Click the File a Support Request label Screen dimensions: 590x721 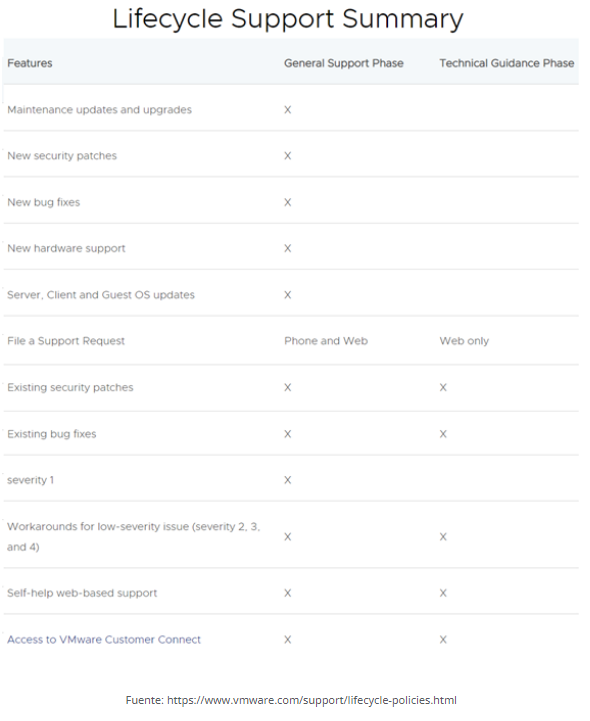[66, 341]
